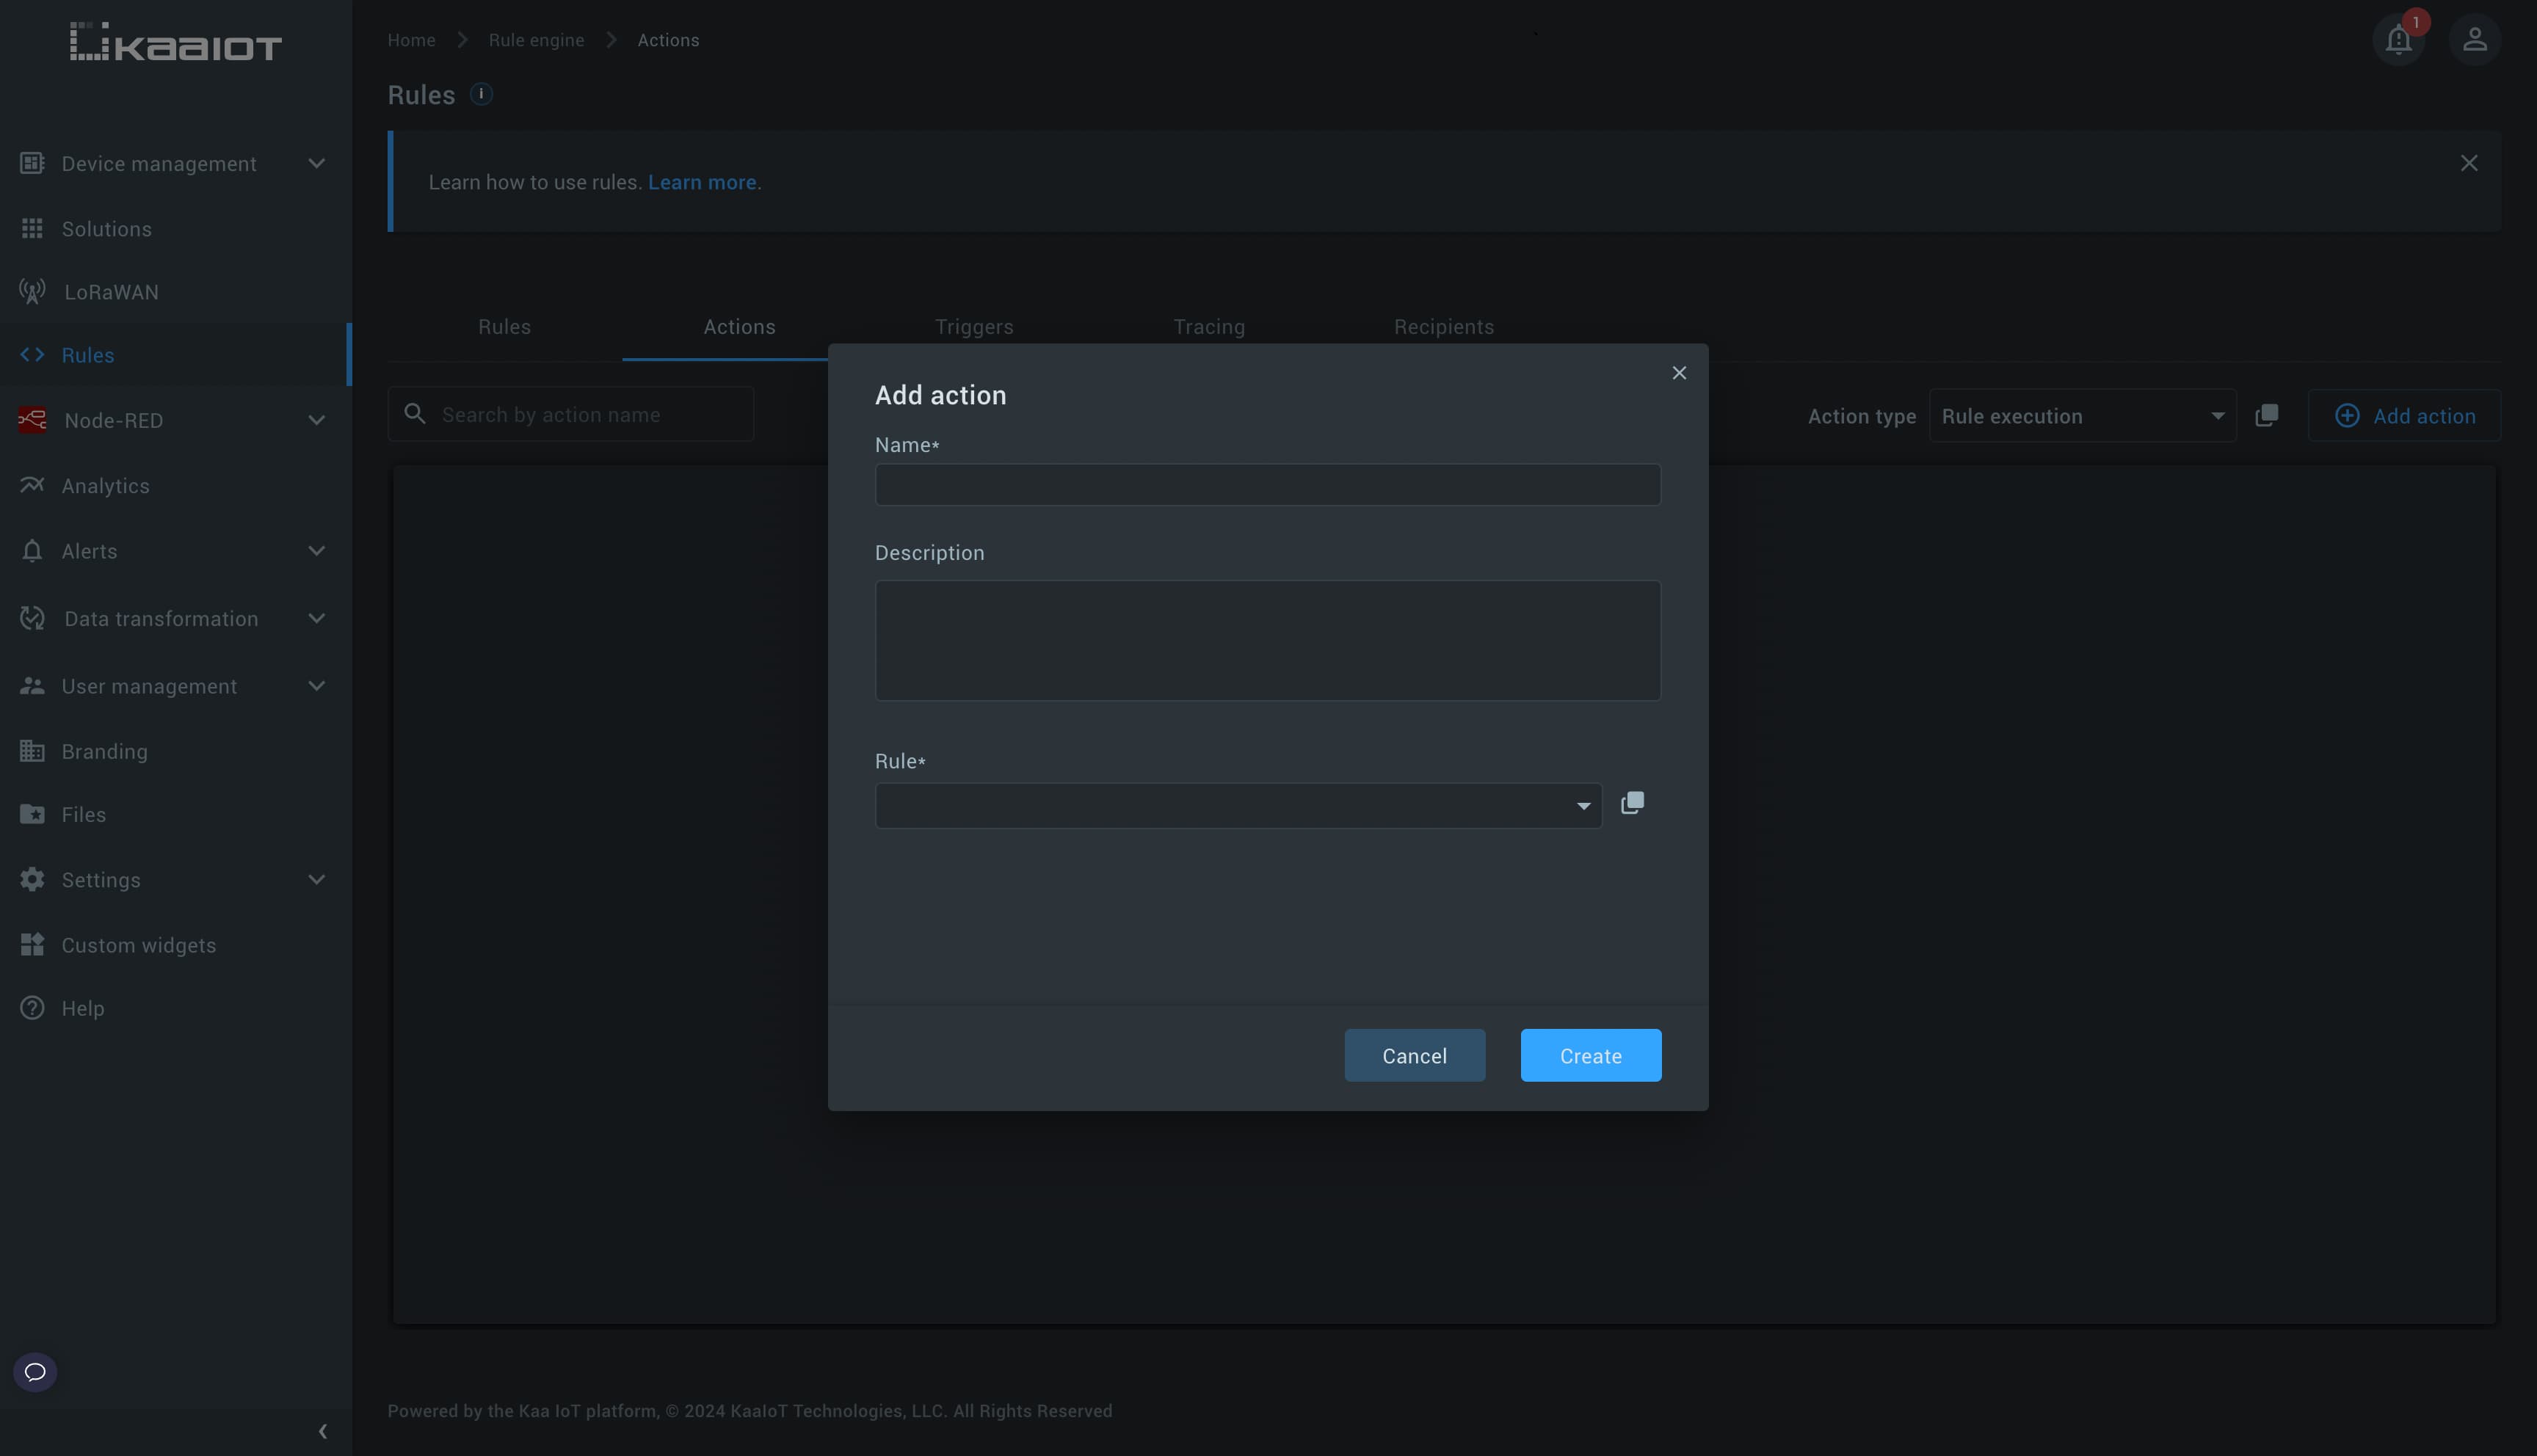Screen dimensions: 2537x1456
Task: Click the Analytics chart icon
Action: tap(32, 485)
